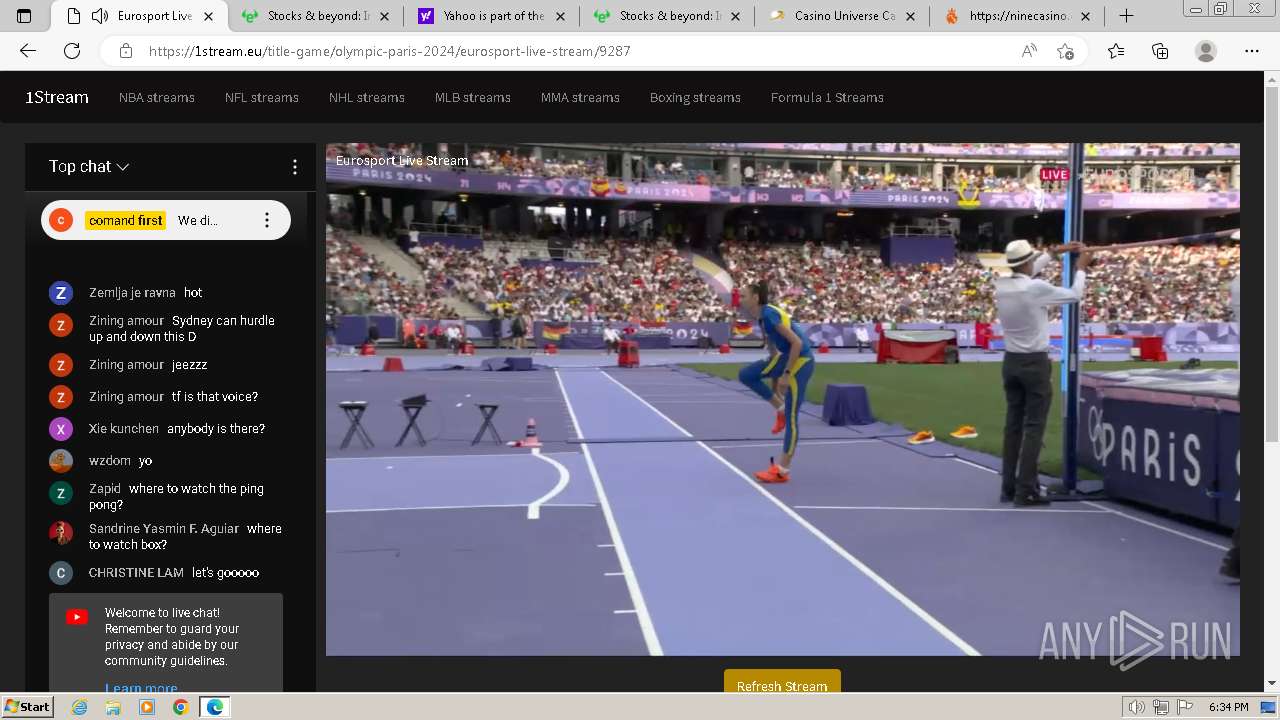Image resolution: width=1280 pixels, height=720 pixels.
Task: Click the site info lock icon
Action: 125,51
